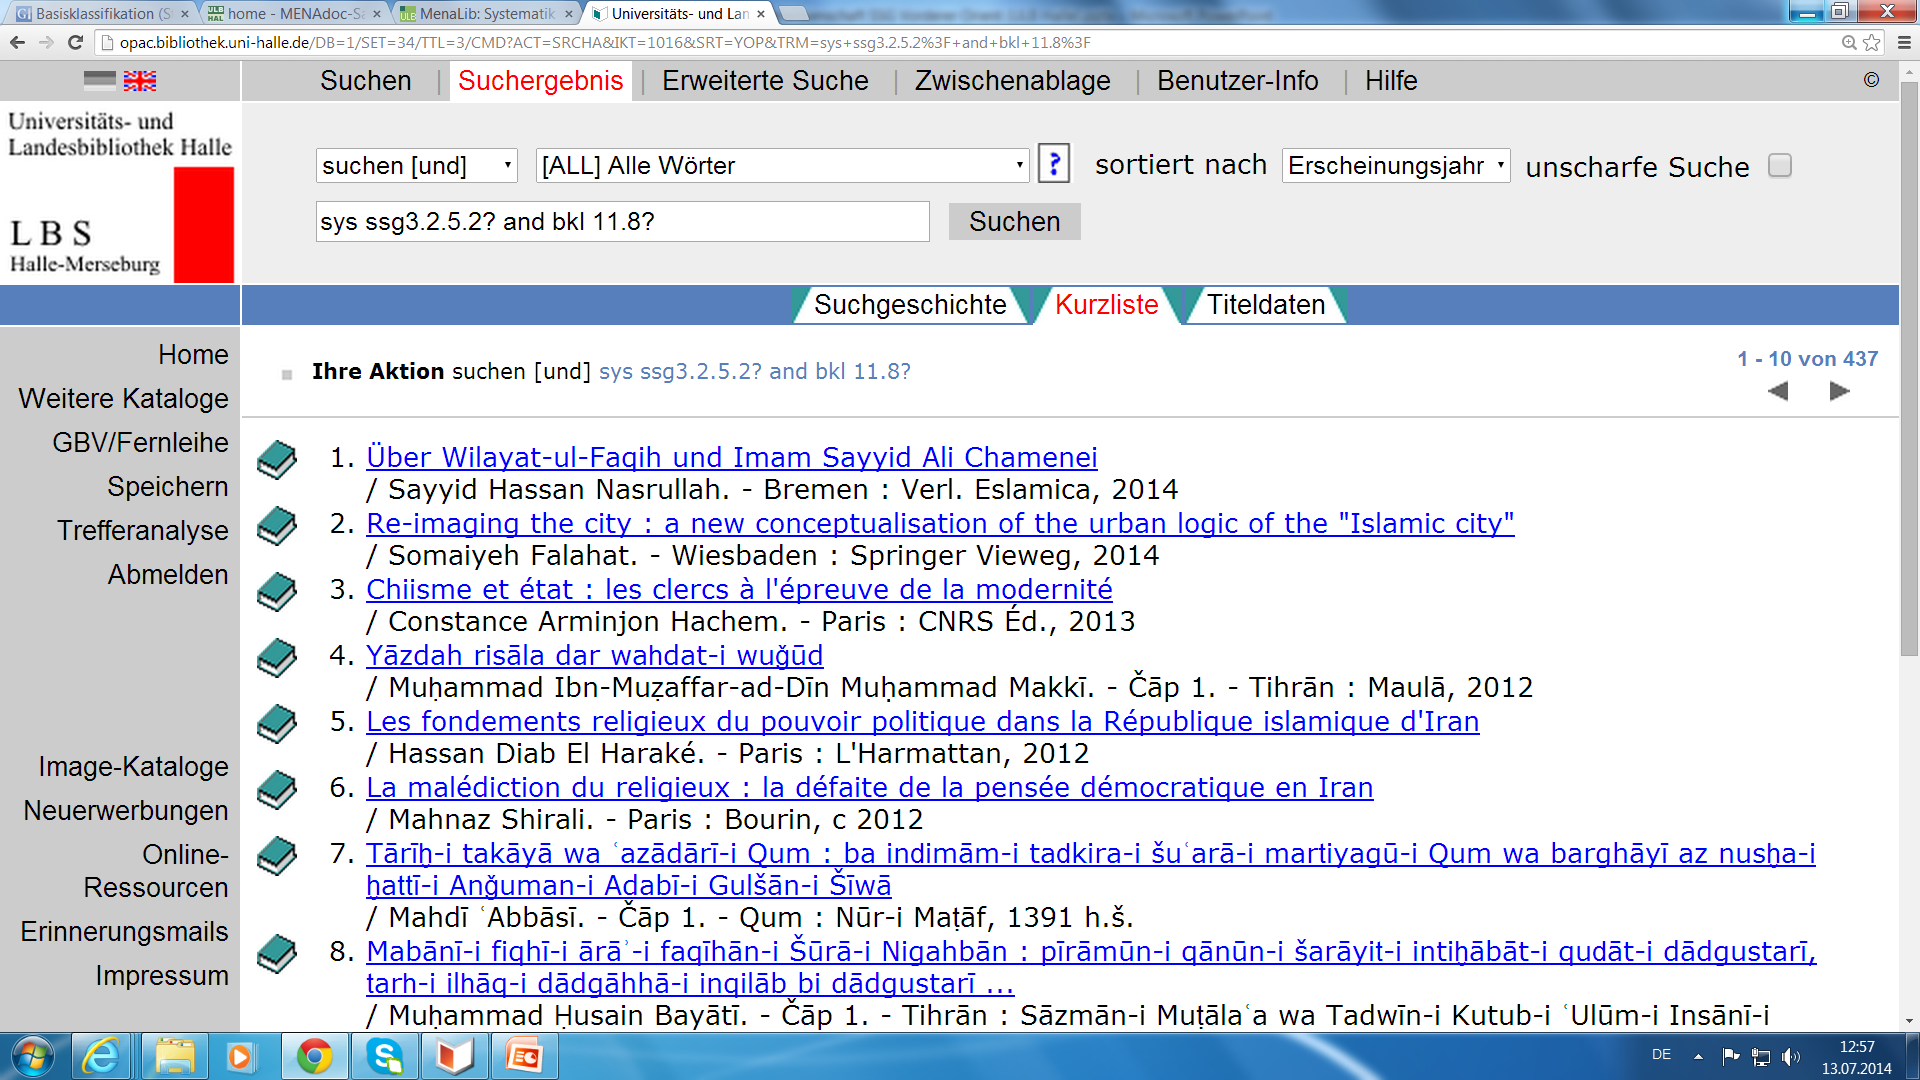This screenshot has height=1080, width=1920.
Task: Open the Hilfe menu item
Action: coord(1391,81)
